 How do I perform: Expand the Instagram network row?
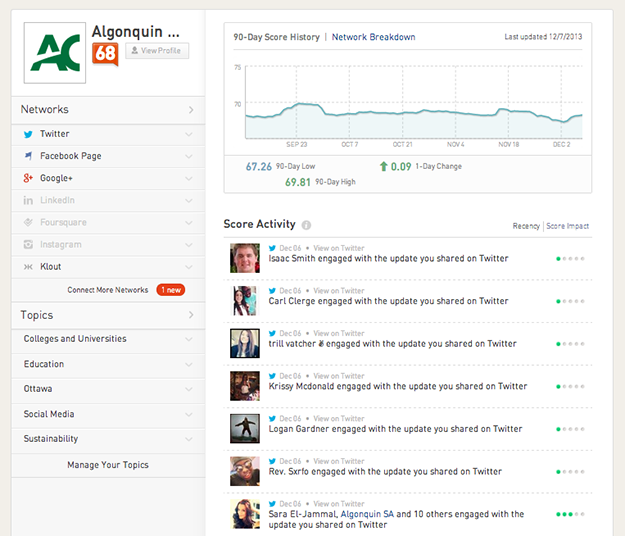189,245
